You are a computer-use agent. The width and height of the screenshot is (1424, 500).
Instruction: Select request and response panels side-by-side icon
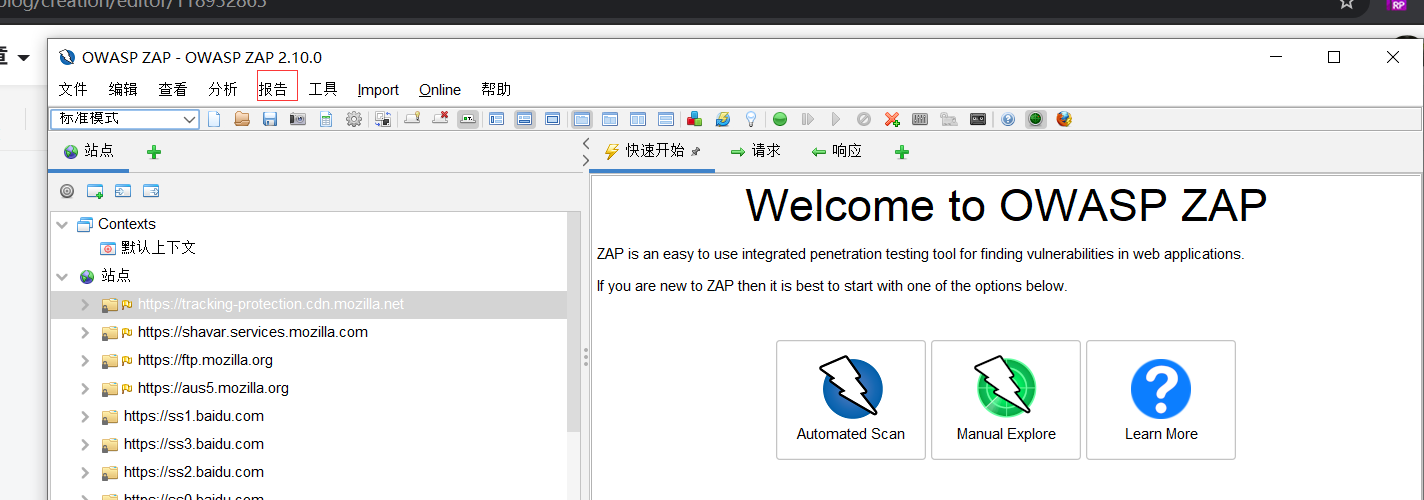[638, 119]
